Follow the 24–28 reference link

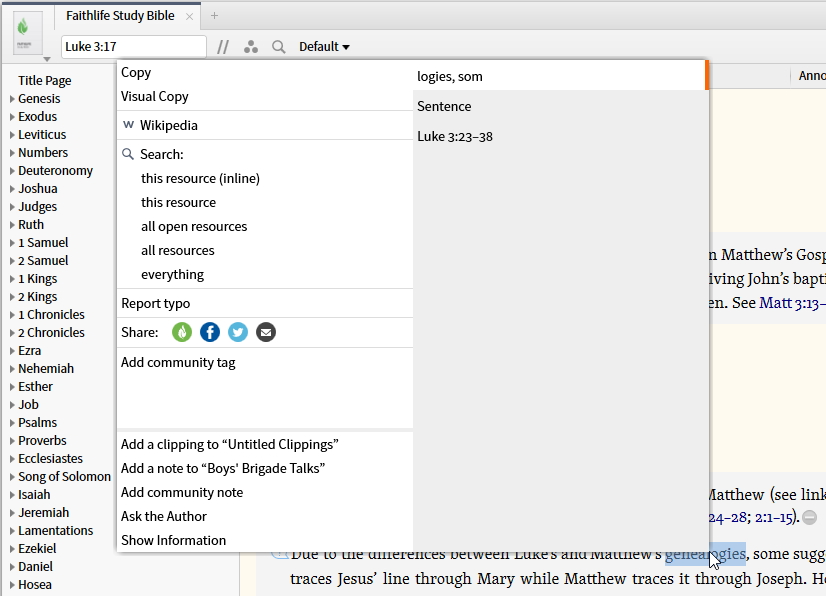pos(727,518)
